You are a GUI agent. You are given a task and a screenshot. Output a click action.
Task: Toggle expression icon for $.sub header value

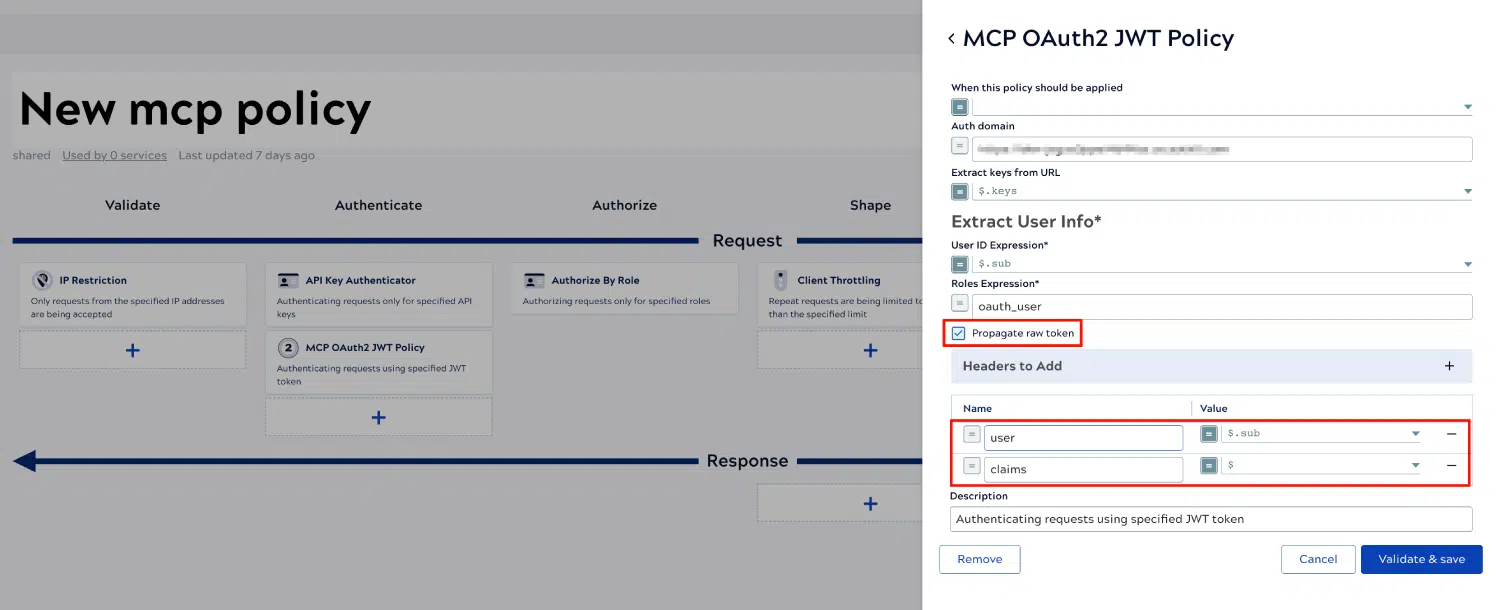tap(1209, 434)
